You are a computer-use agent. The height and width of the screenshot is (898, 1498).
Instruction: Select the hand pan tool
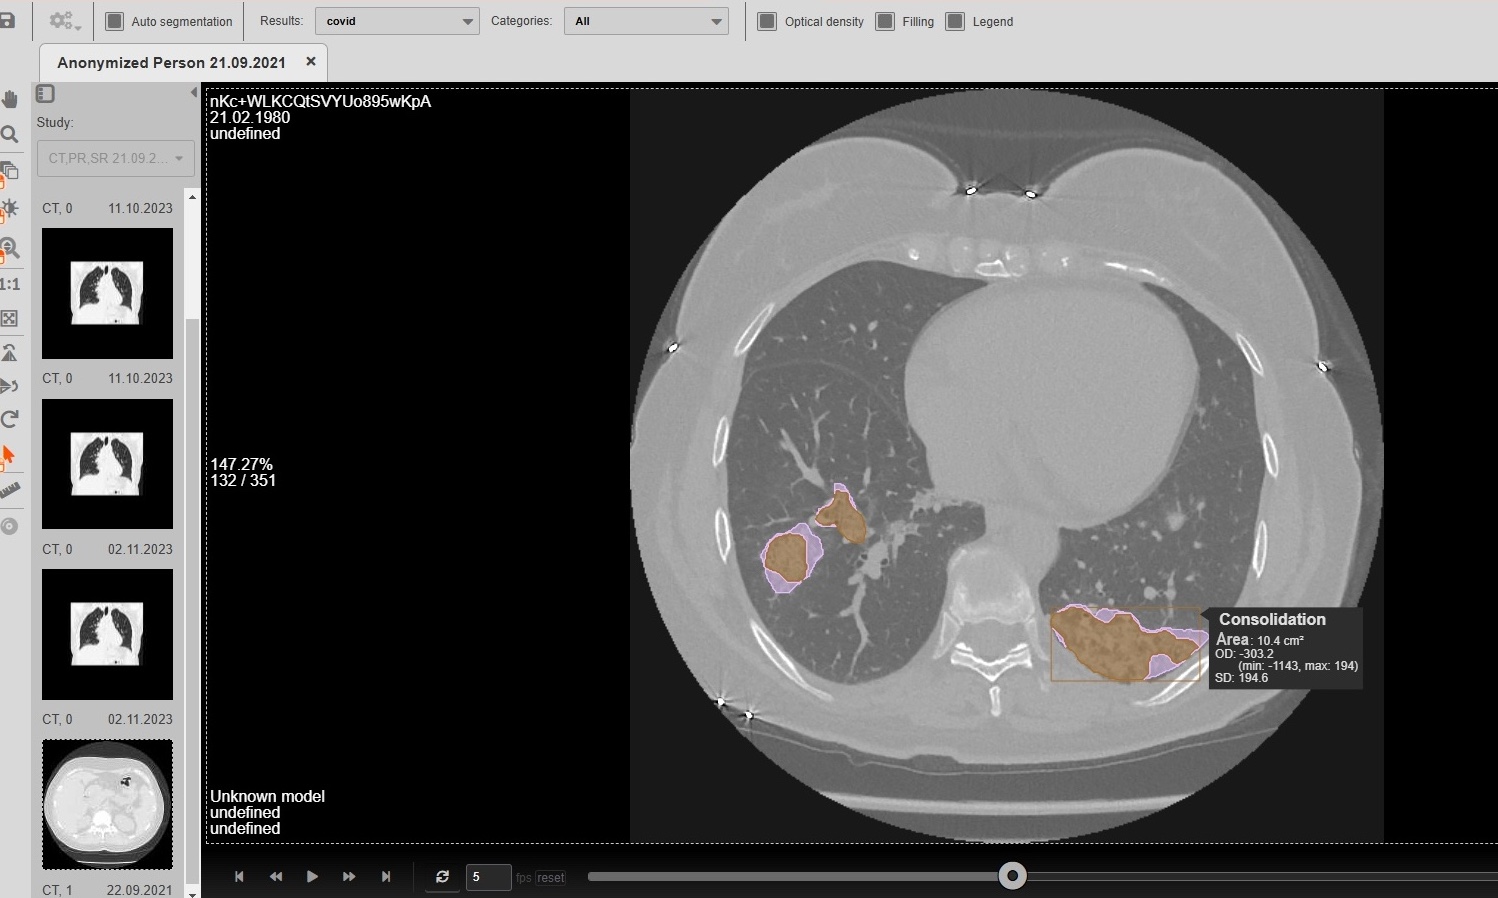(10, 99)
